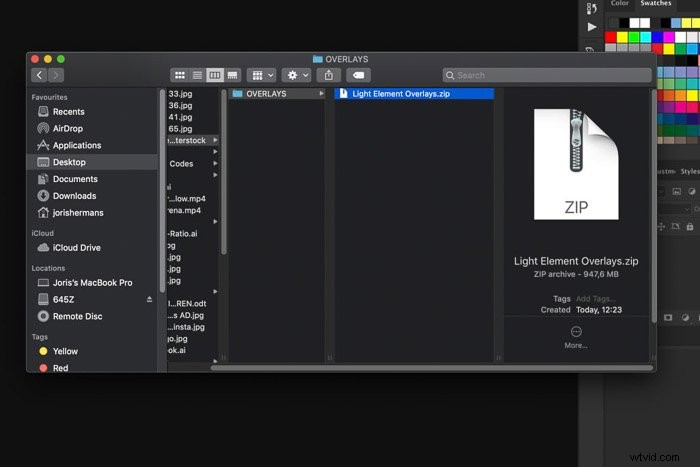Expand the OVERLAYS folder arrow
The width and height of the screenshot is (700, 467).
pos(321,94)
